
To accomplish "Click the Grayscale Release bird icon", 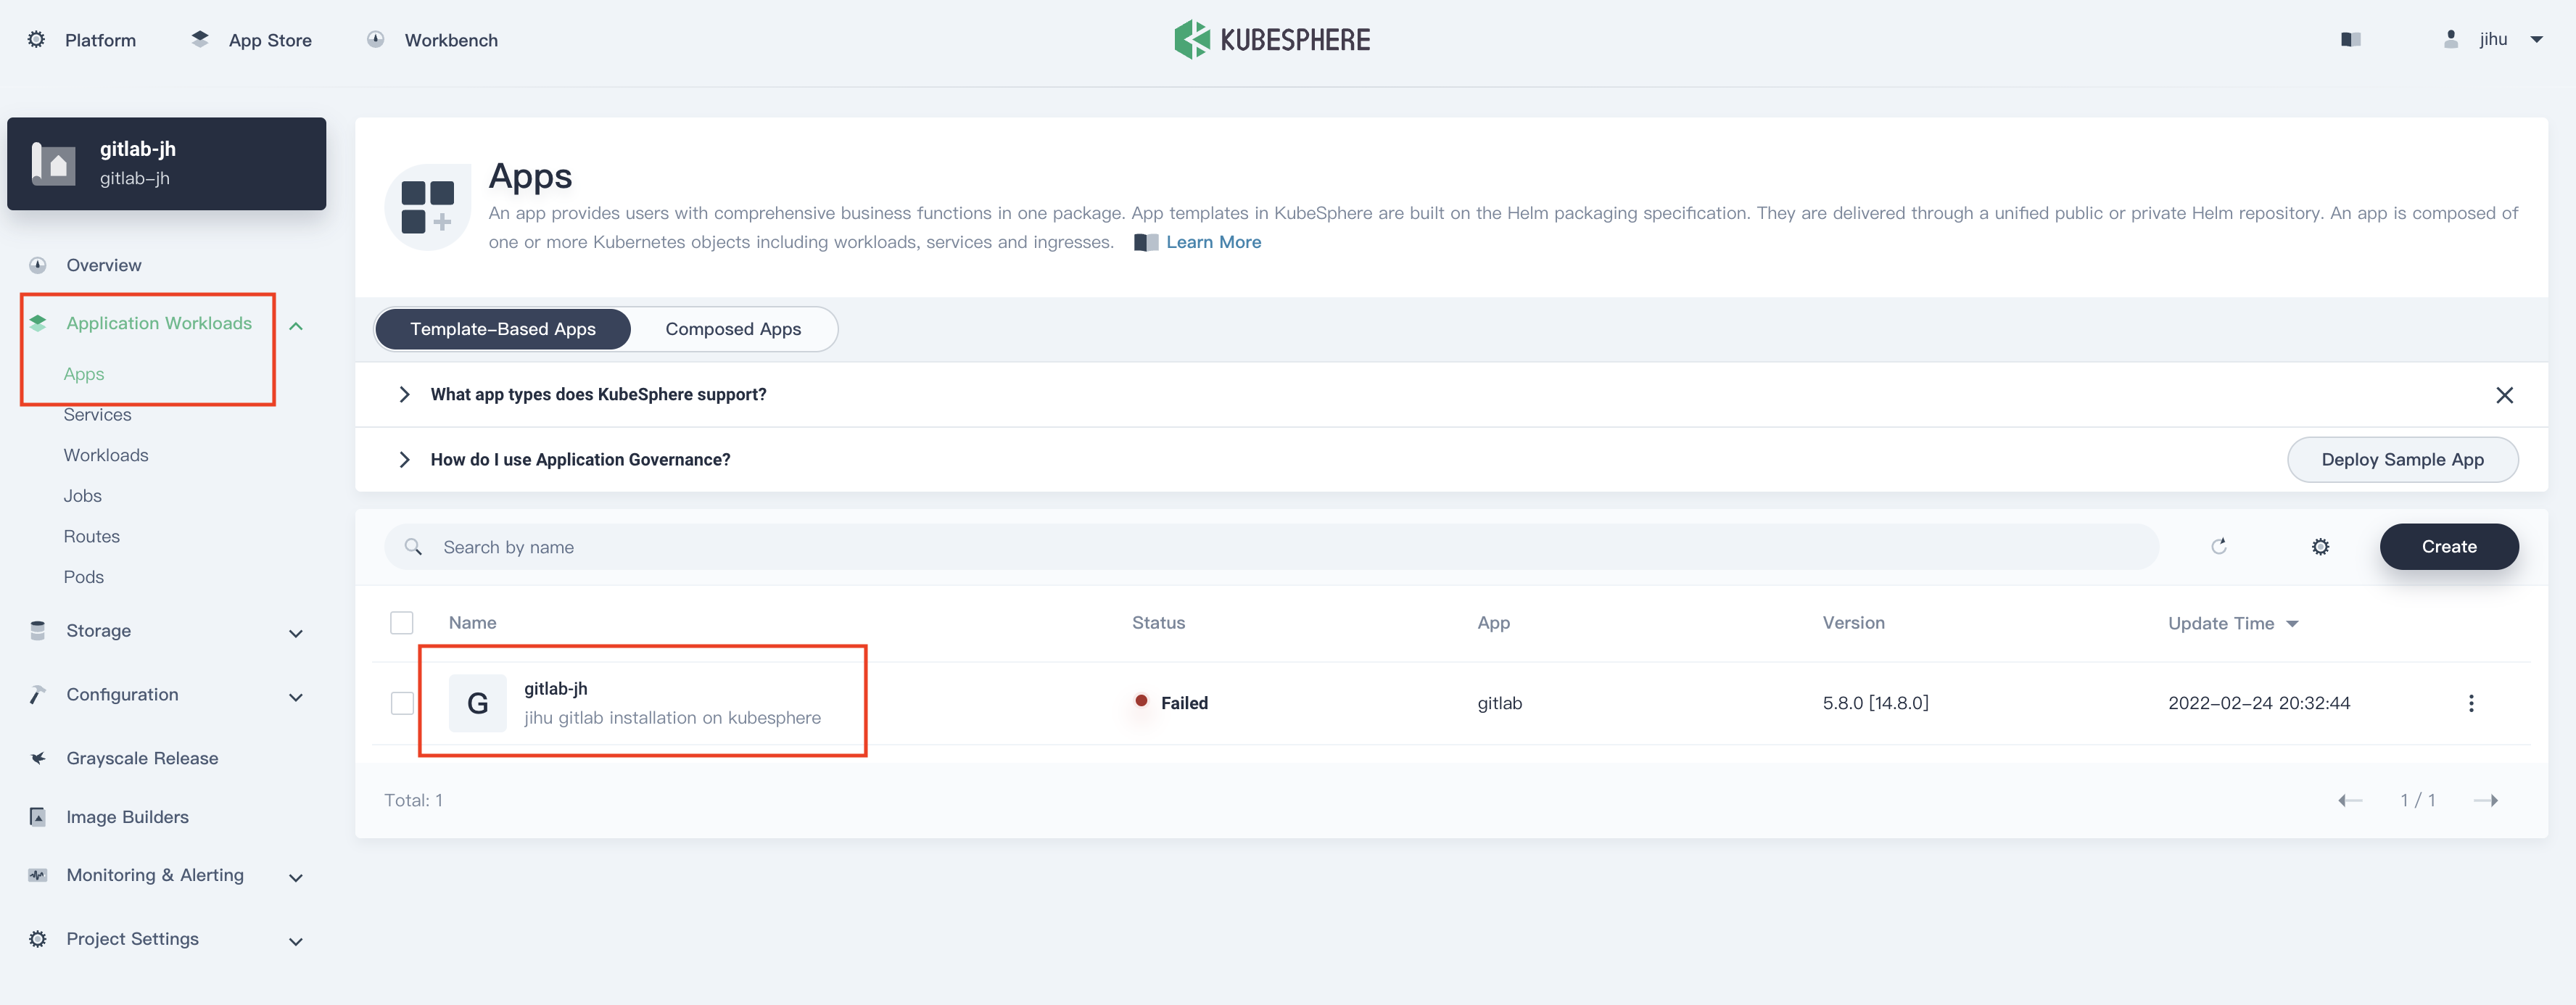I will pos(38,758).
